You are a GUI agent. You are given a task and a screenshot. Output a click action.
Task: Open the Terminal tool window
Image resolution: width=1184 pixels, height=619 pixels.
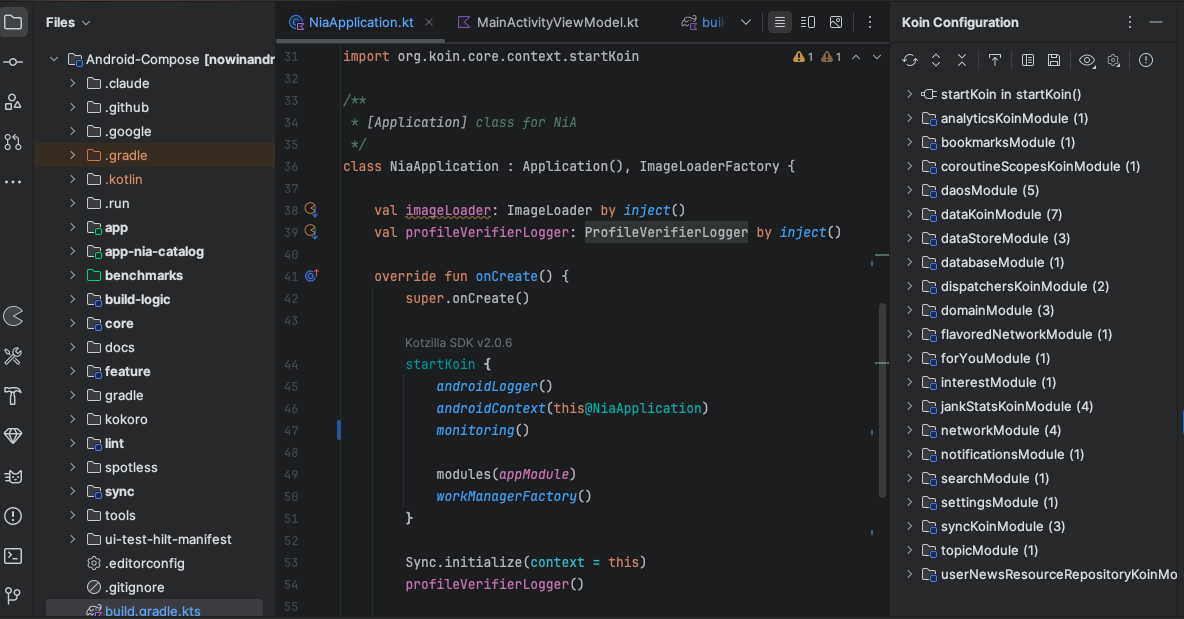[13, 556]
